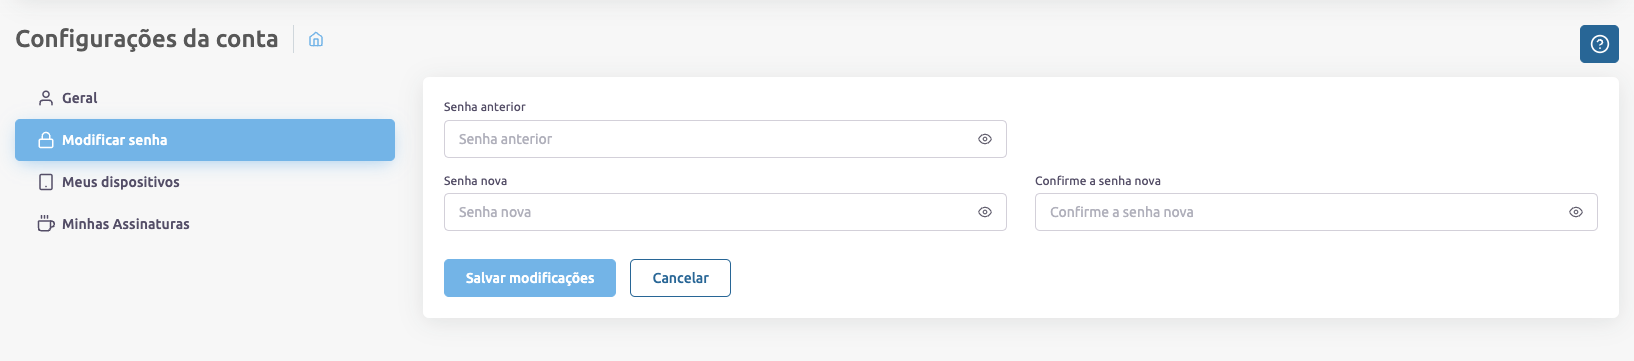The image size is (1634, 361).
Task: Click the Senha anterior field label
Action: 485,107
